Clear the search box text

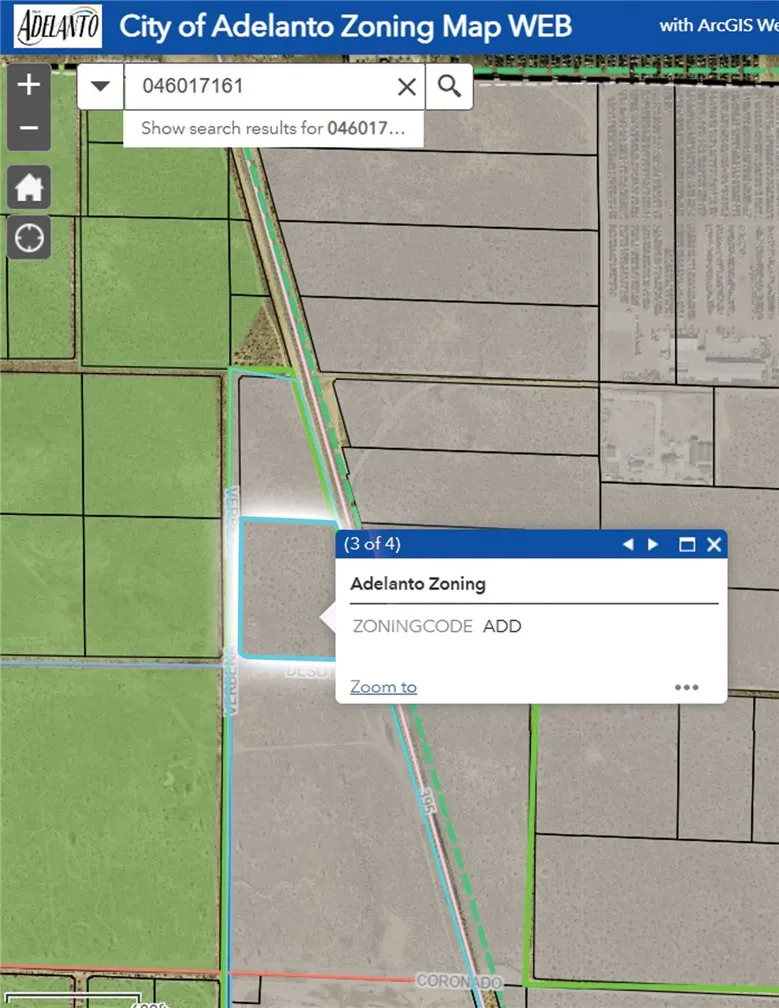(406, 87)
